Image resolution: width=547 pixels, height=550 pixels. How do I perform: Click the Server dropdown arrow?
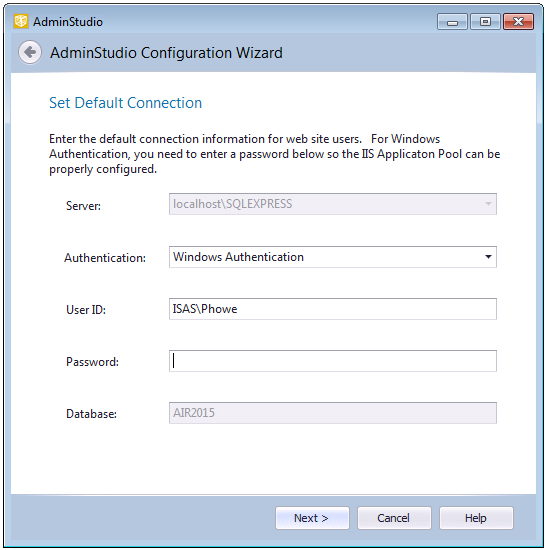[x=488, y=204]
